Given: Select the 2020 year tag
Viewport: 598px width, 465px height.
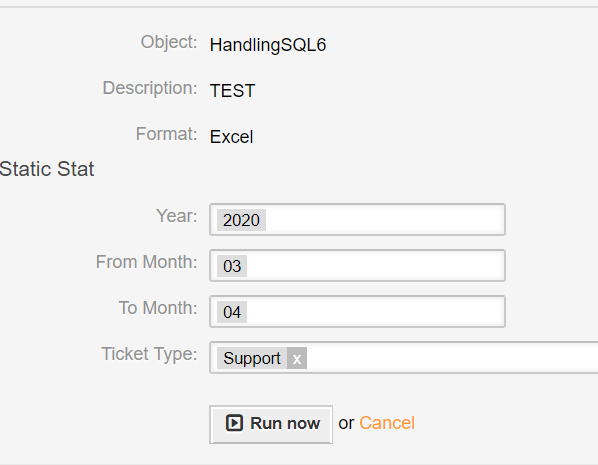Looking at the screenshot, I should [241, 220].
